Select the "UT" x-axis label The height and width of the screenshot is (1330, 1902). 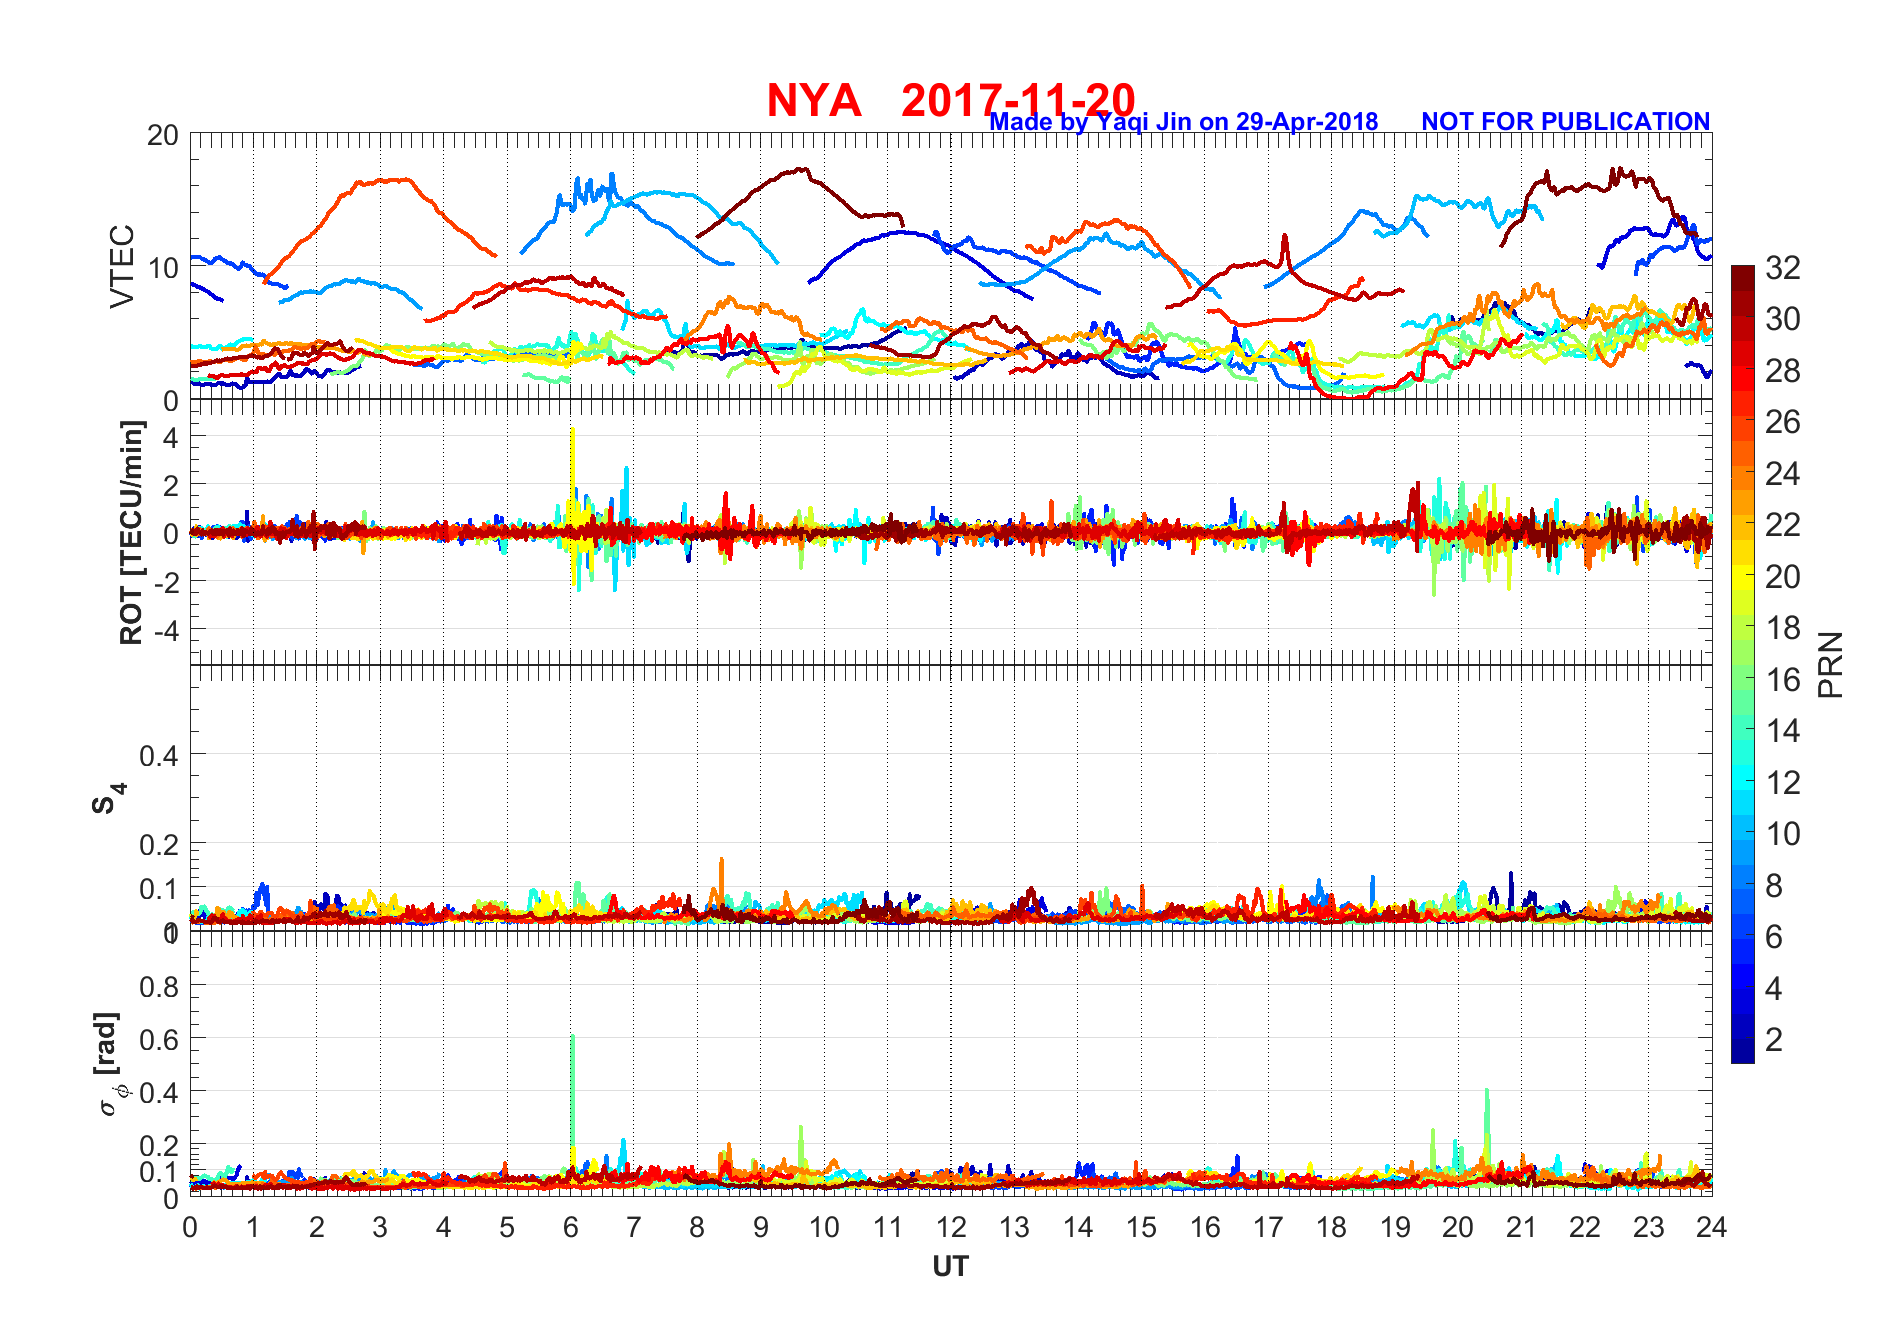(x=950, y=1267)
